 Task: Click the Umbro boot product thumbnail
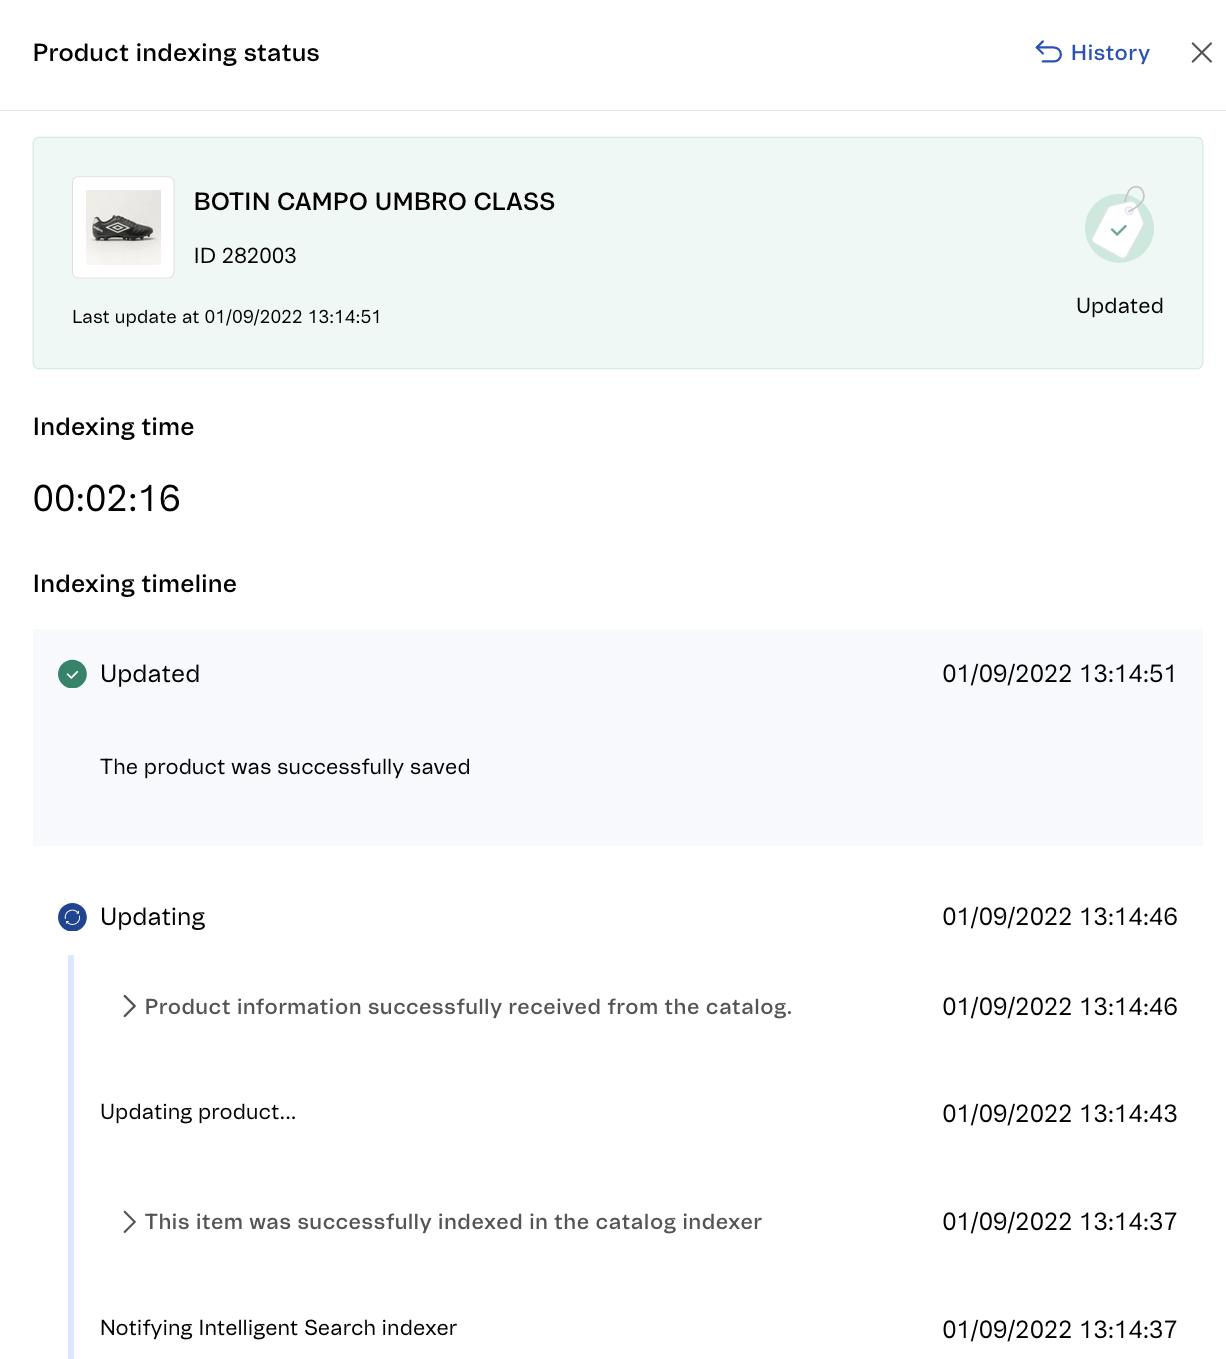coord(123,228)
